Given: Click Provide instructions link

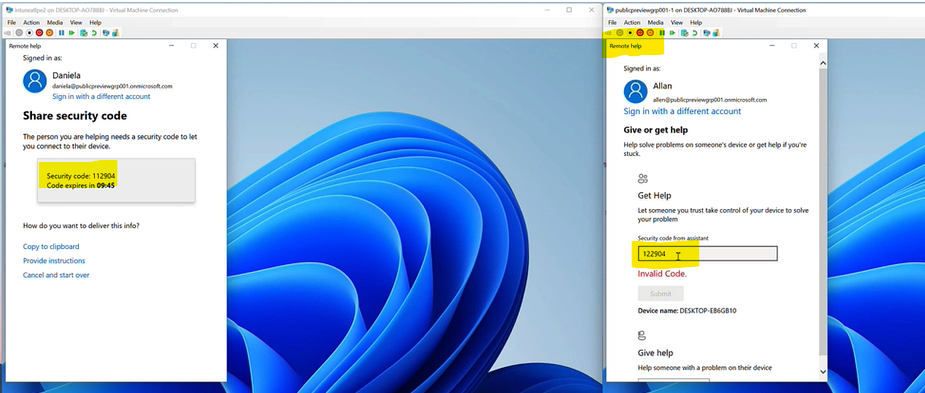Looking at the screenshot, I should point(54,261).
